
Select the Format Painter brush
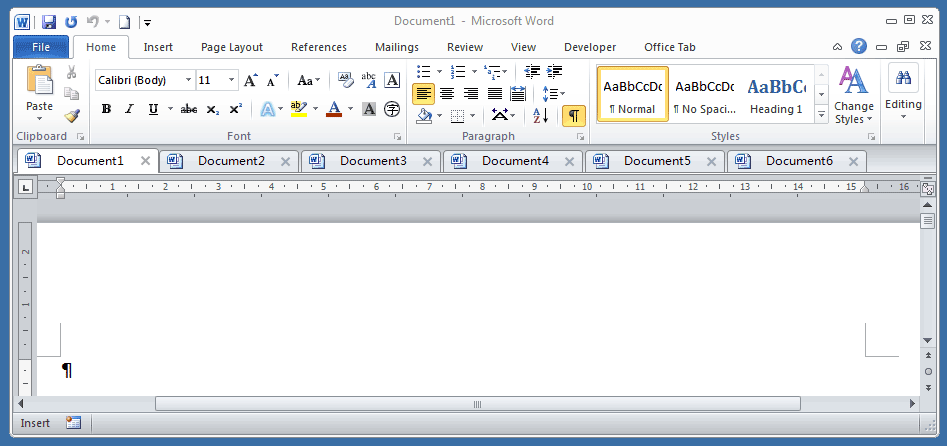72,115
